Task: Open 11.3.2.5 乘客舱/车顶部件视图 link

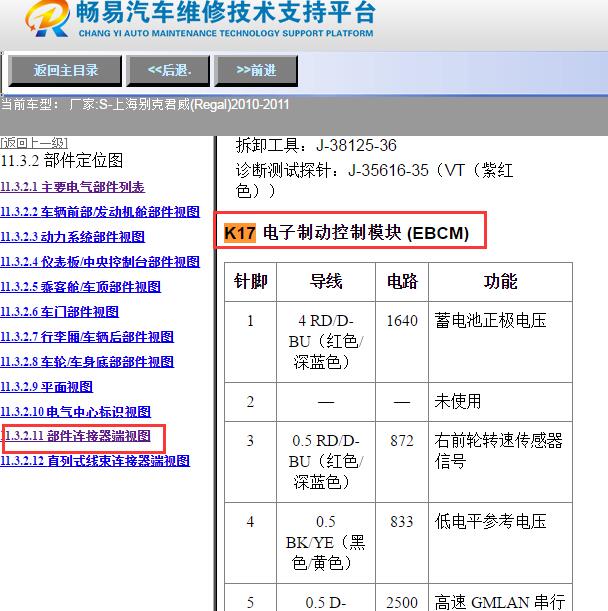Action: 80,287
